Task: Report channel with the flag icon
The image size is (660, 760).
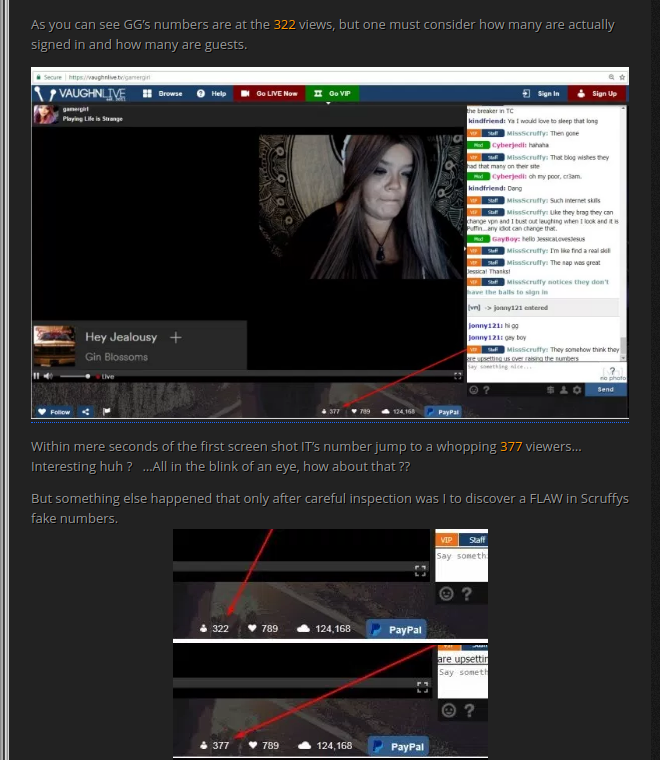Action: click(107, 412)
